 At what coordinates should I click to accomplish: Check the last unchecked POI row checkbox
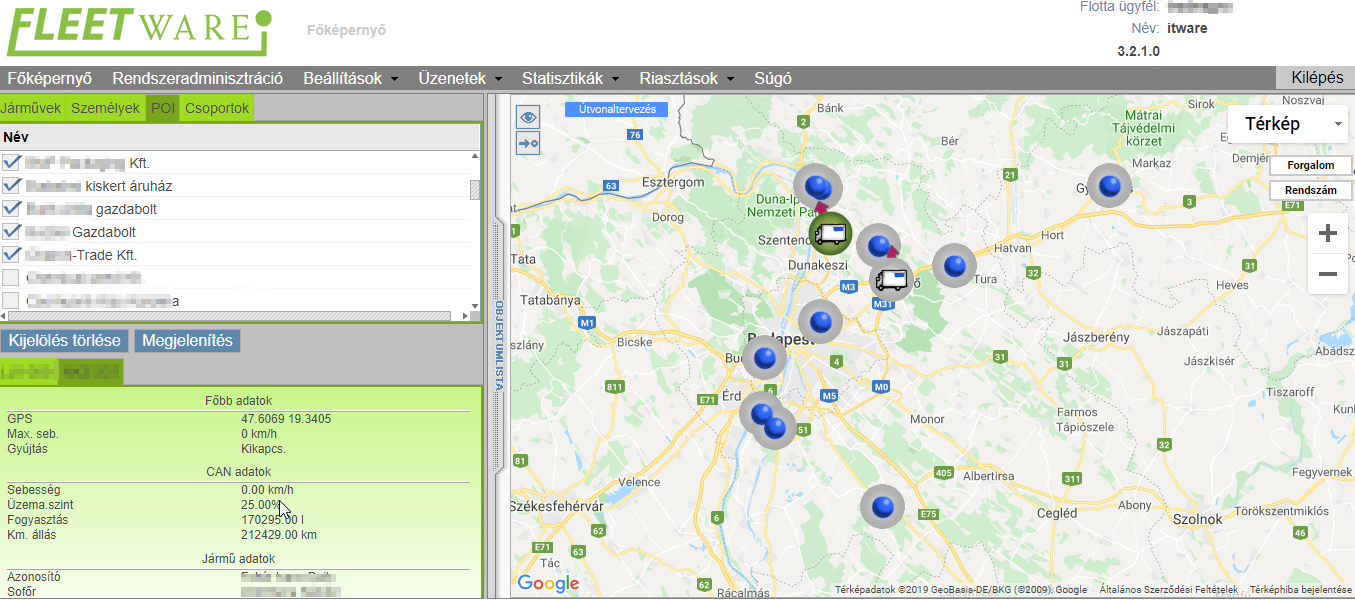coord(12,300)
